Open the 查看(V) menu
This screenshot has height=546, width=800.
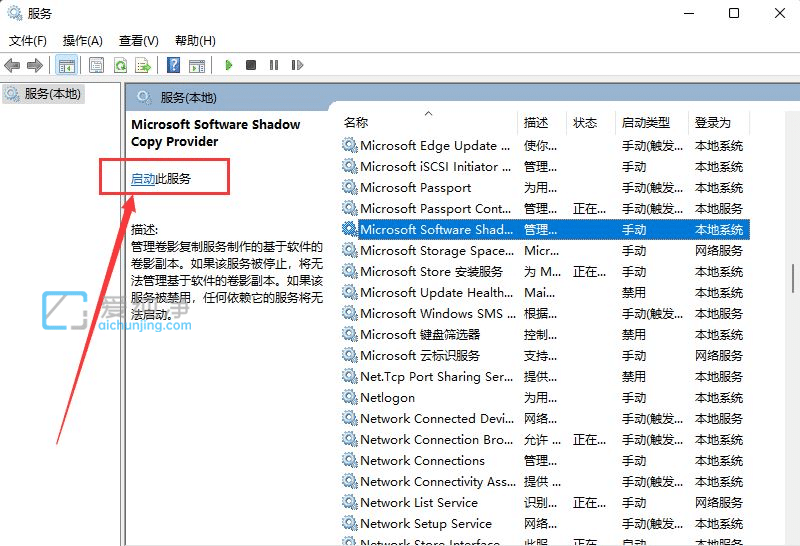pos(138,41)
